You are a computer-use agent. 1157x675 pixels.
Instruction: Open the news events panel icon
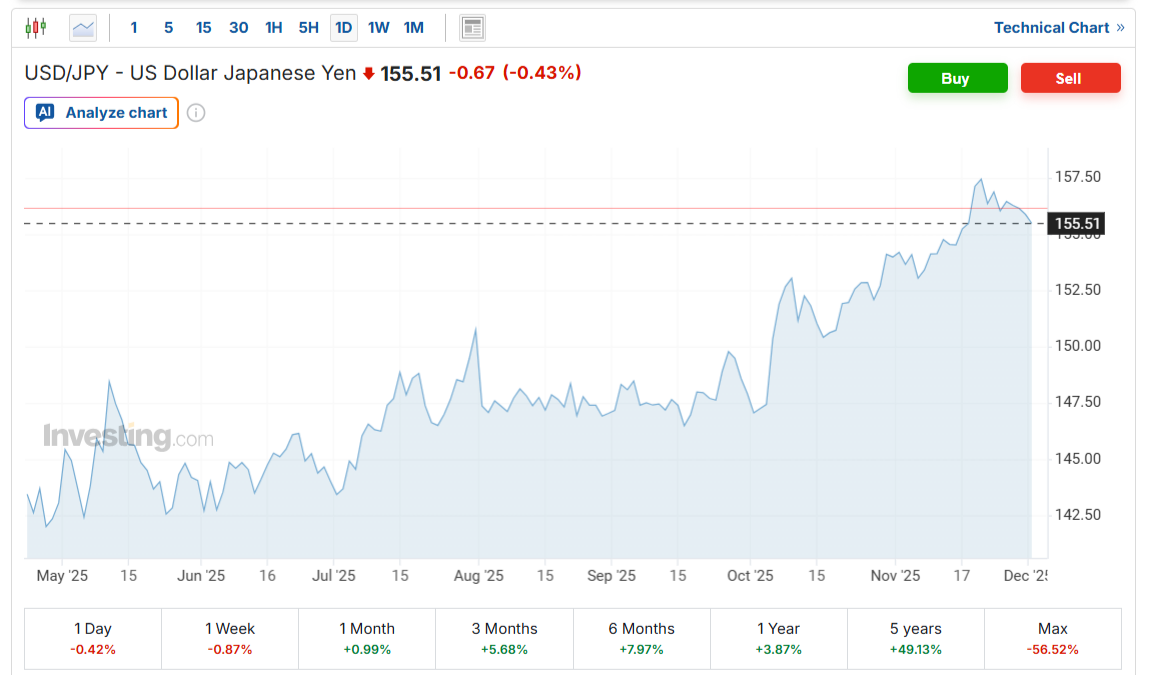(472, 27)
